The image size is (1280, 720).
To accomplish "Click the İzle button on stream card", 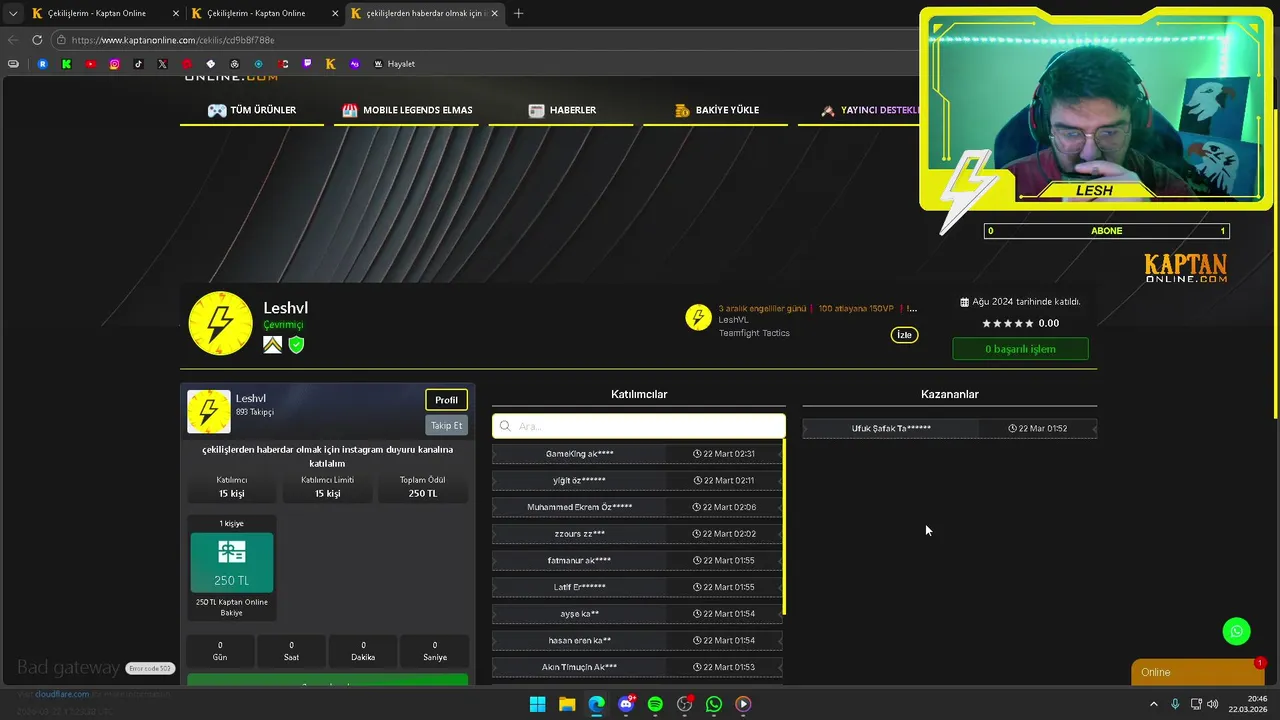I will tap(904, 335).
